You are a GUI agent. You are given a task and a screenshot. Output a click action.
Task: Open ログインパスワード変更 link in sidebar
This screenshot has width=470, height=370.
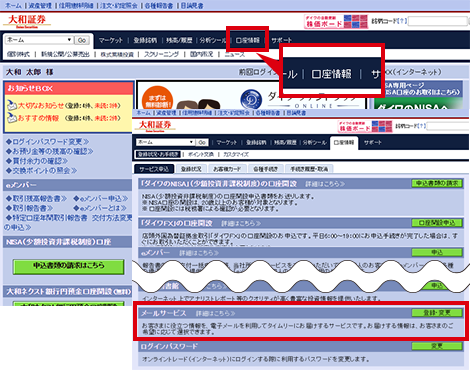tap(48, 142)
